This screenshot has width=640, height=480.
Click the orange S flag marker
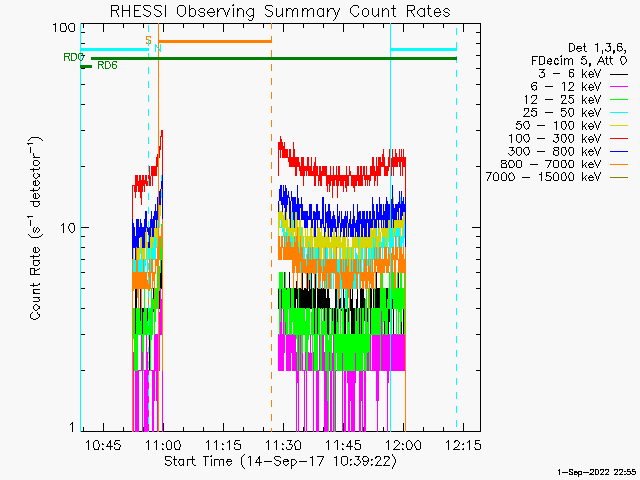(149, 40)
